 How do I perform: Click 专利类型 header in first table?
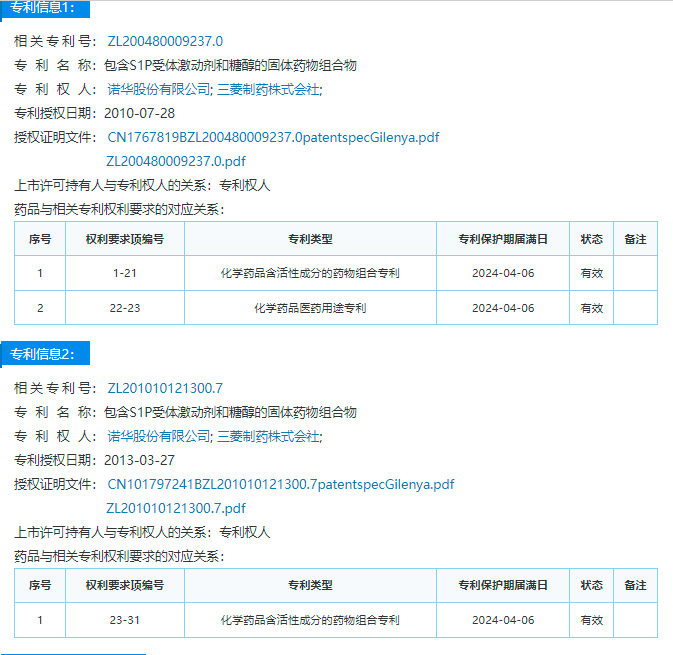point(310,239)
